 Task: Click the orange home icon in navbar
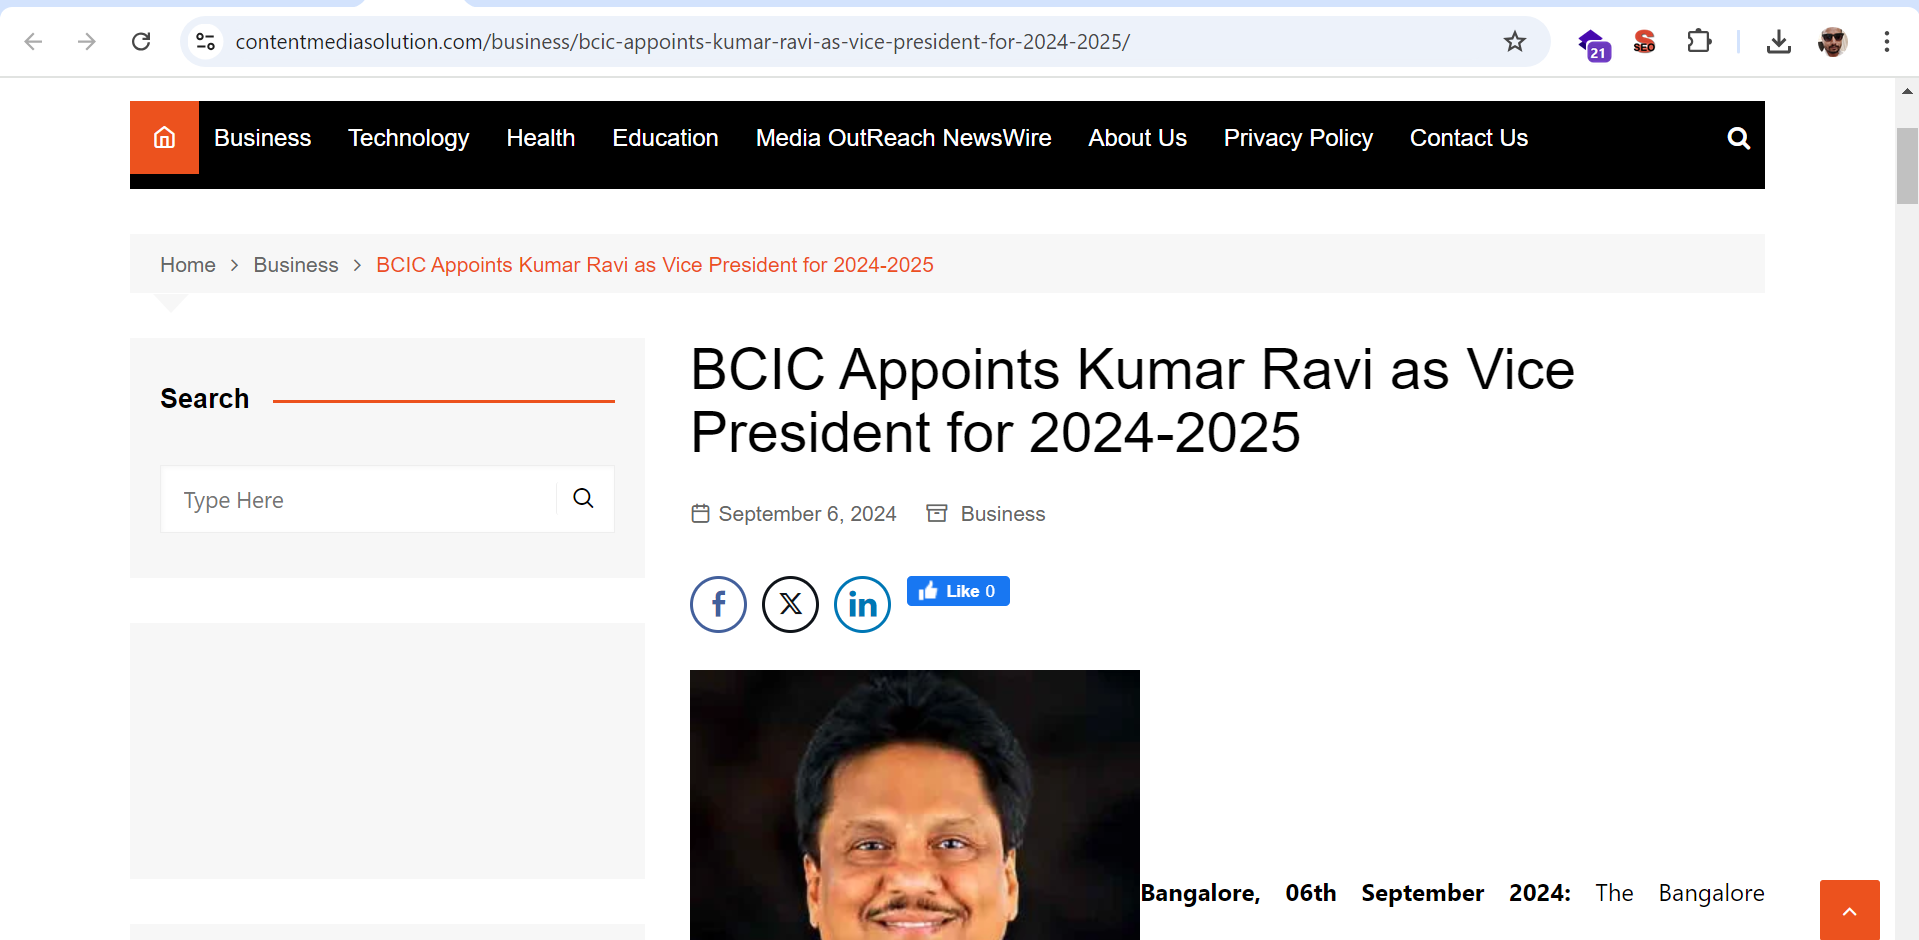[x=164, y=137]
